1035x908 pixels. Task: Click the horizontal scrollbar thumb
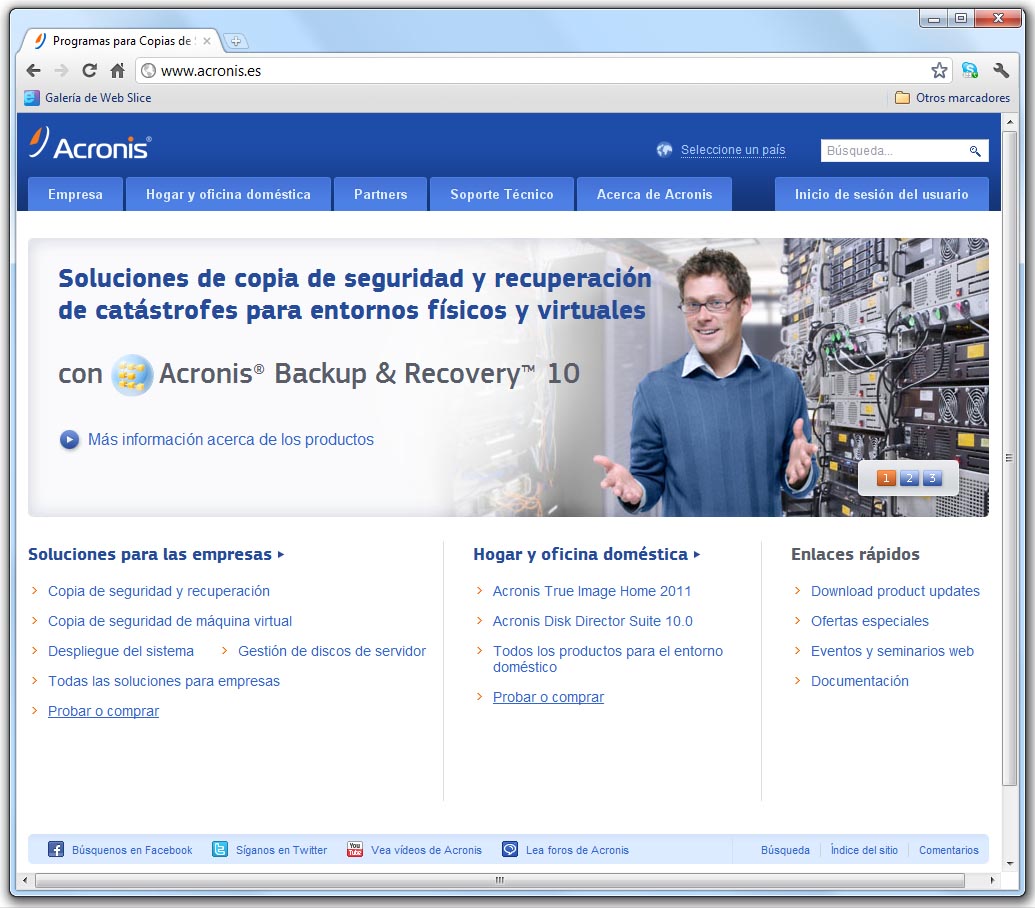500,880
